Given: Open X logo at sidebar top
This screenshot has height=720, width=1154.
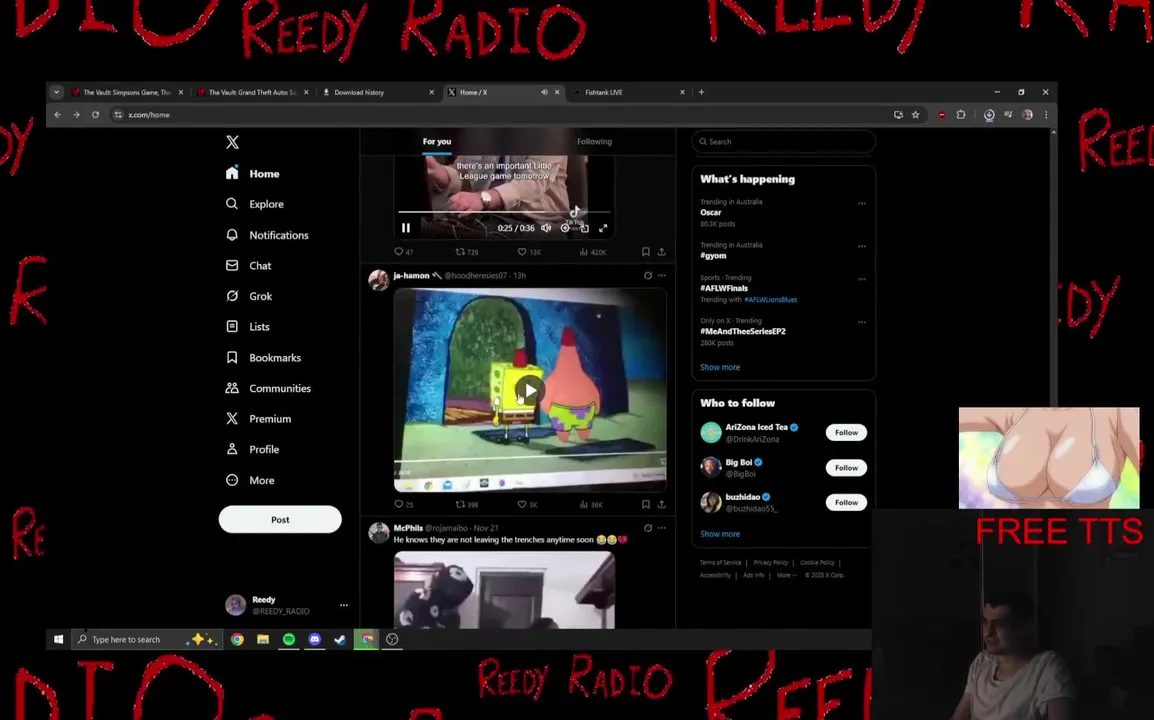Looking at the screenshot, I should coord(233,142).
